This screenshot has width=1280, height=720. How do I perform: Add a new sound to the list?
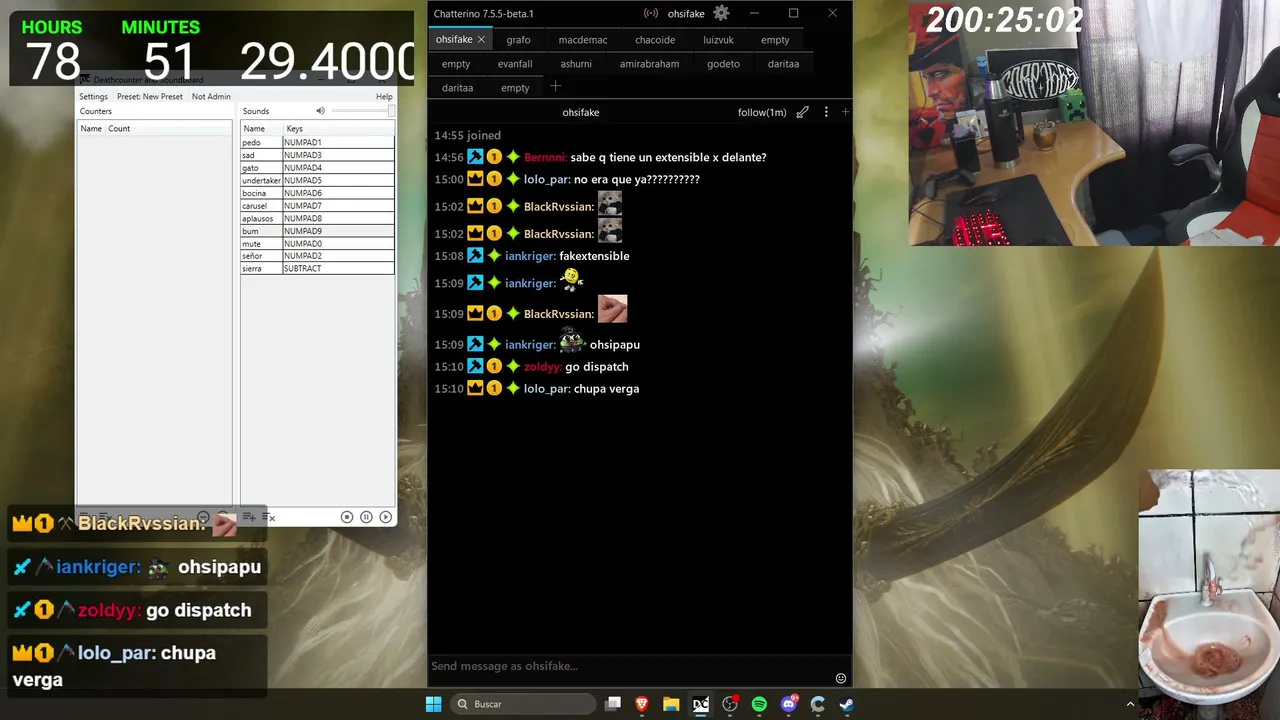pos(249,517)
